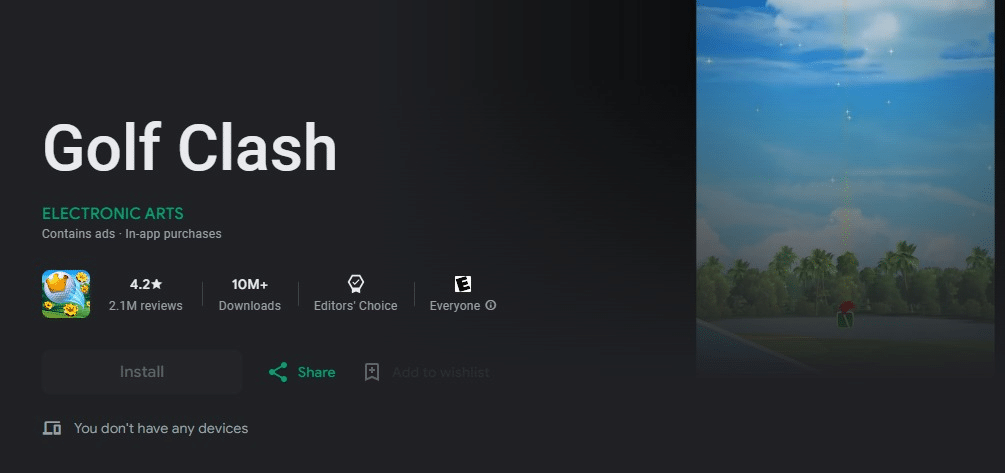Click the Add to wishlist text
1005x473 pixels.
click(441, 372)
